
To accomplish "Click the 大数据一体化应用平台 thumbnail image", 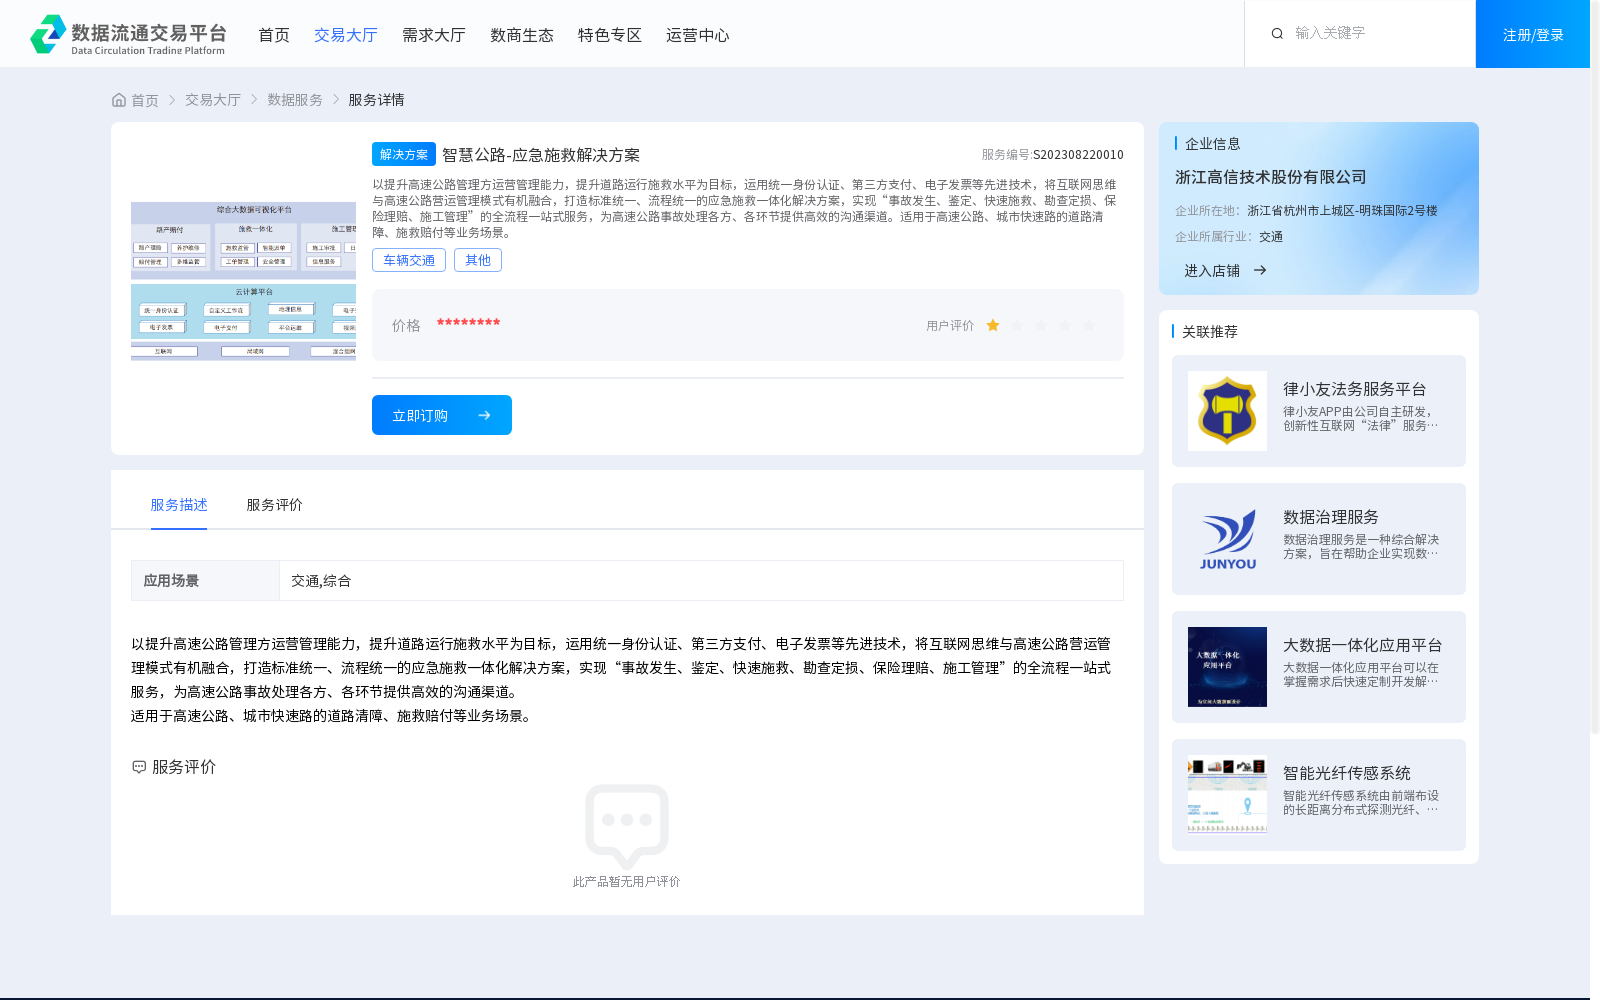I will 1227,667.
